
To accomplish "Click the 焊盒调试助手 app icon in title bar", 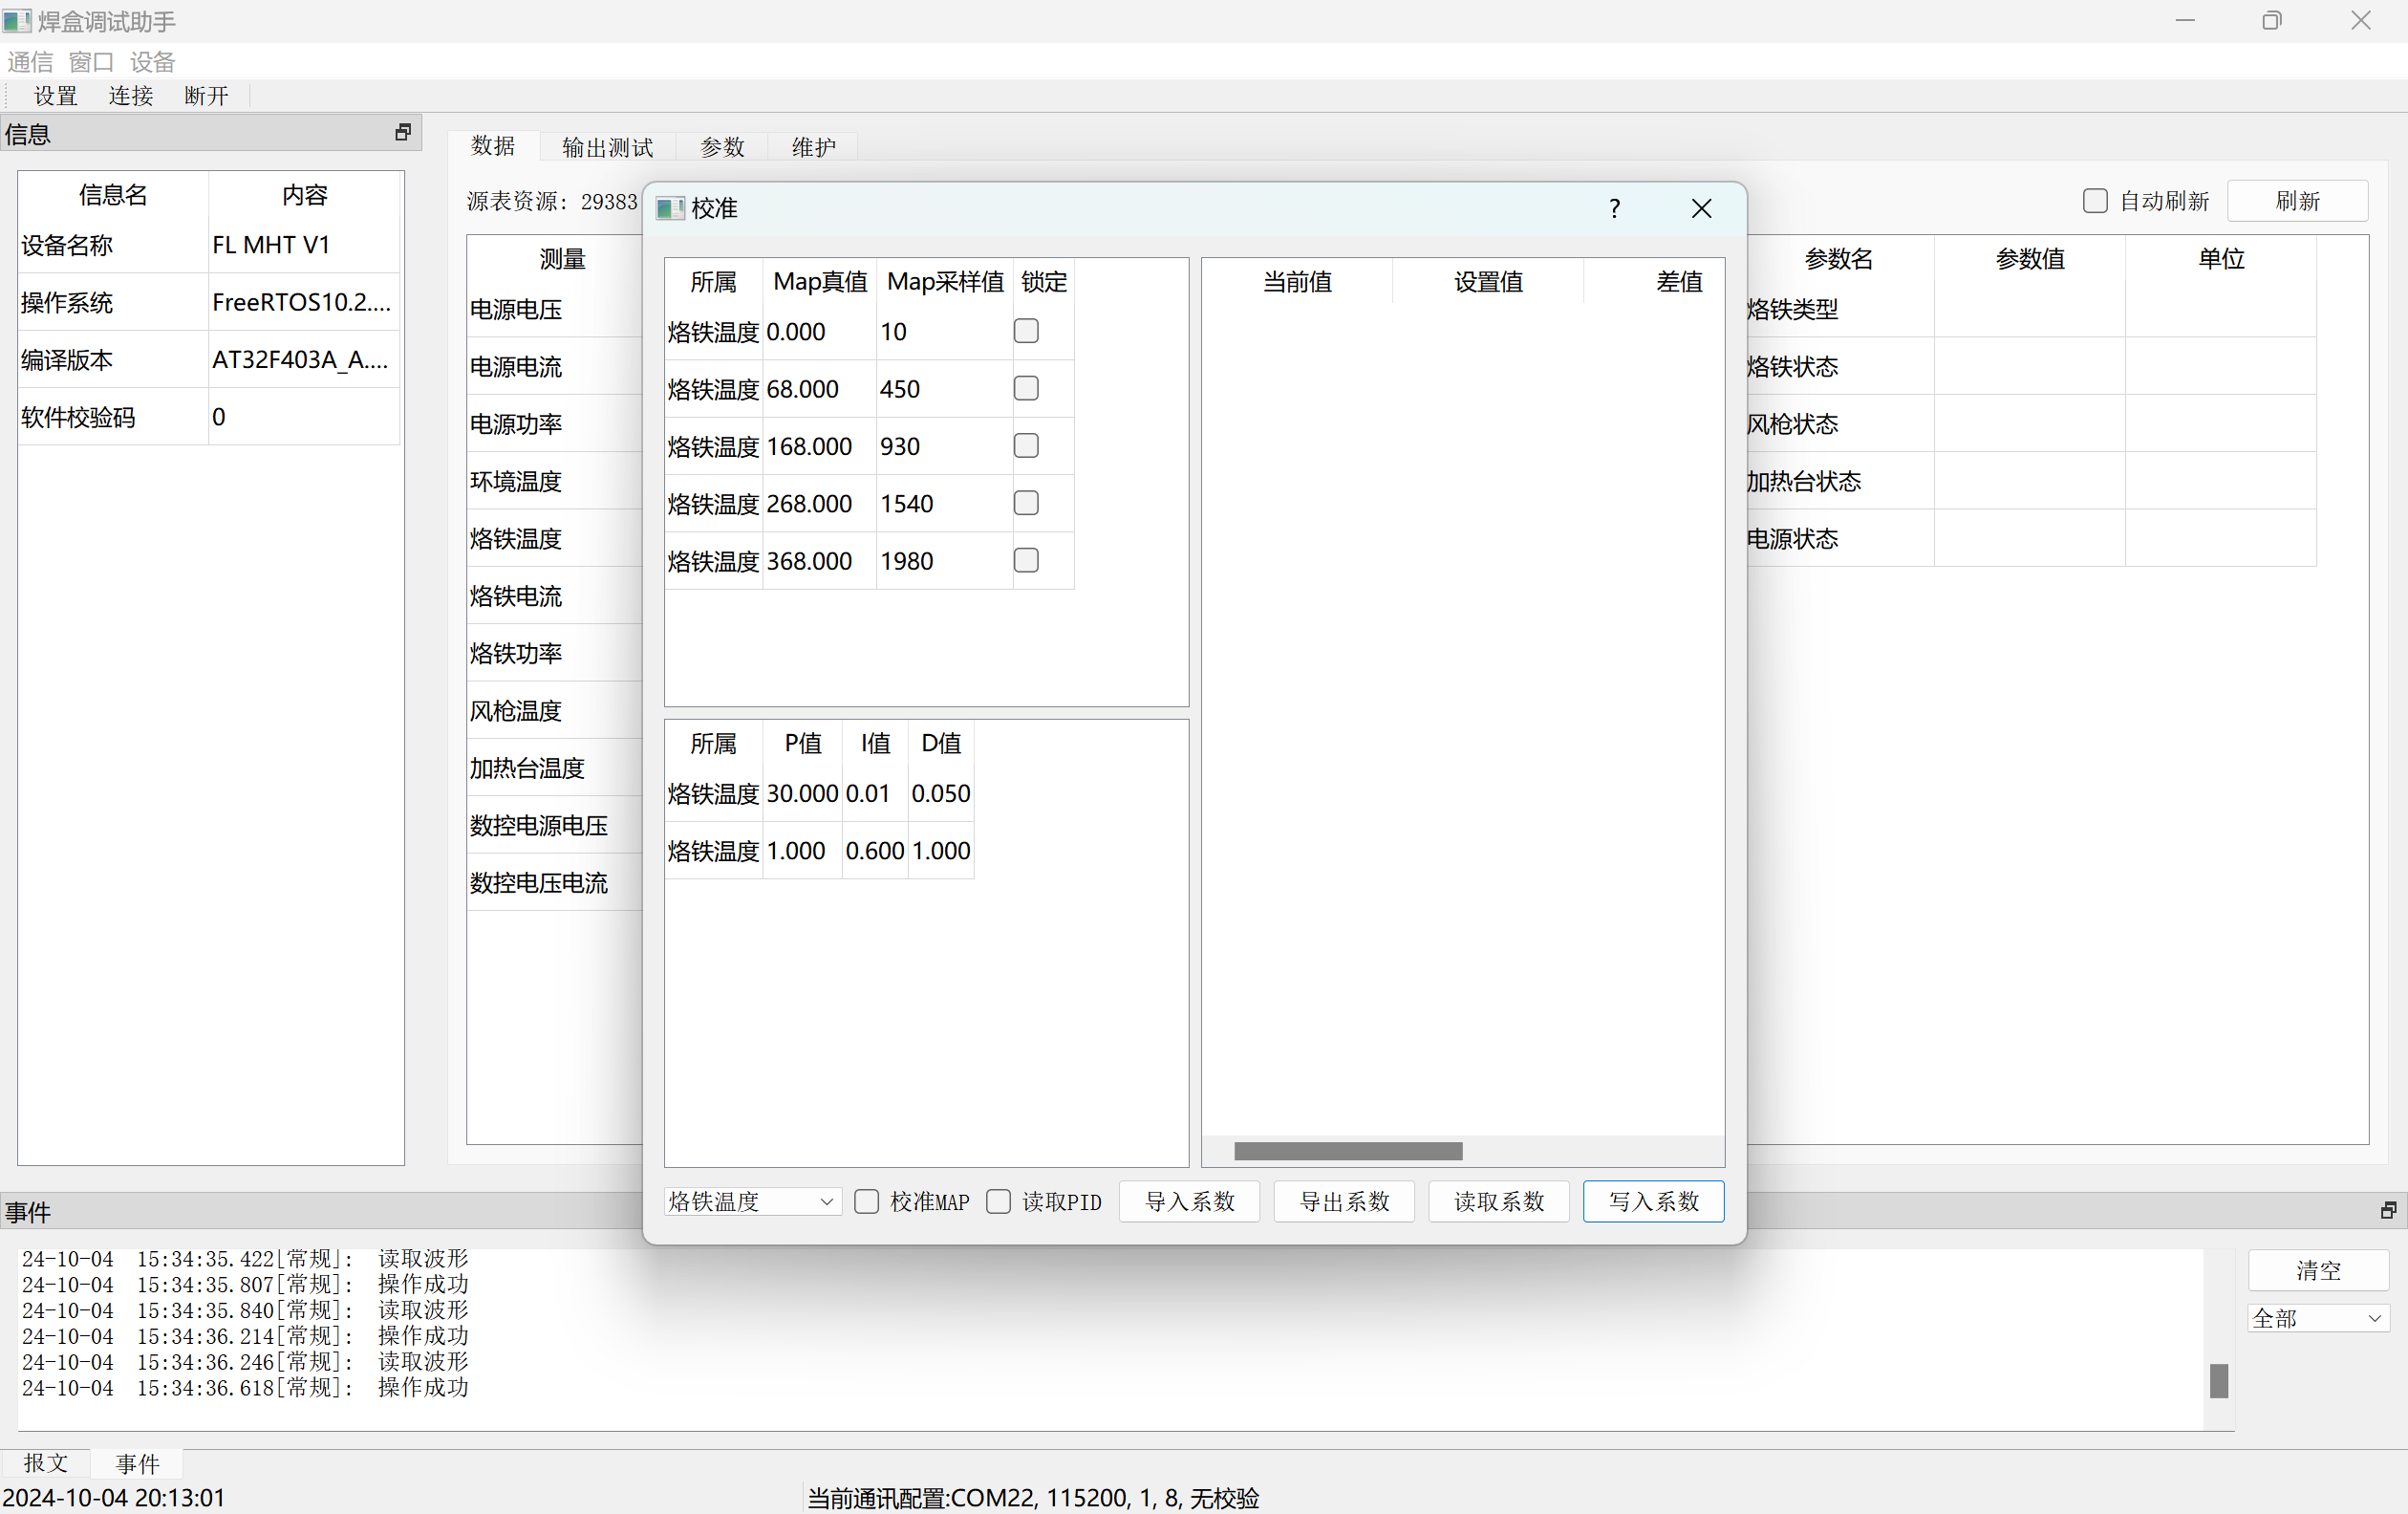I will (16, 20).
